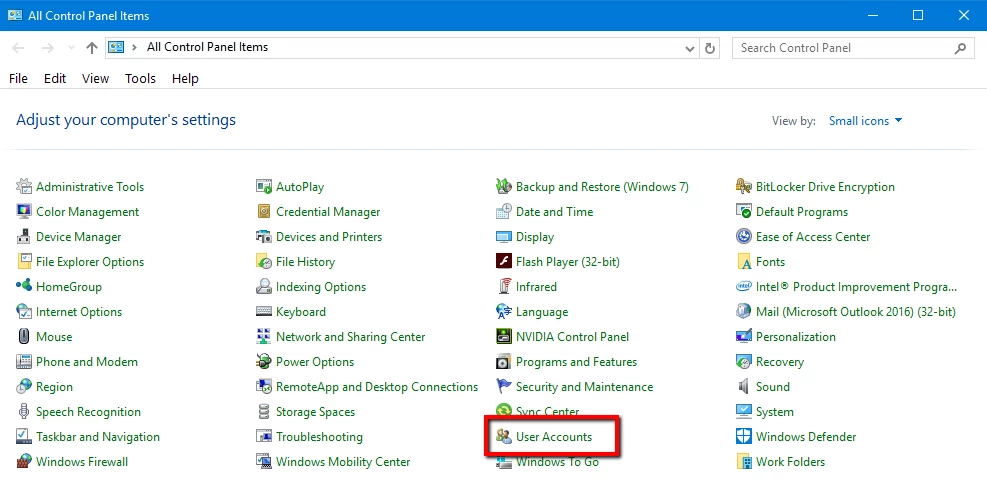Click the Ease of Access Center icon
The width and height of the screenshot is (987, 487).
[744, 237]
